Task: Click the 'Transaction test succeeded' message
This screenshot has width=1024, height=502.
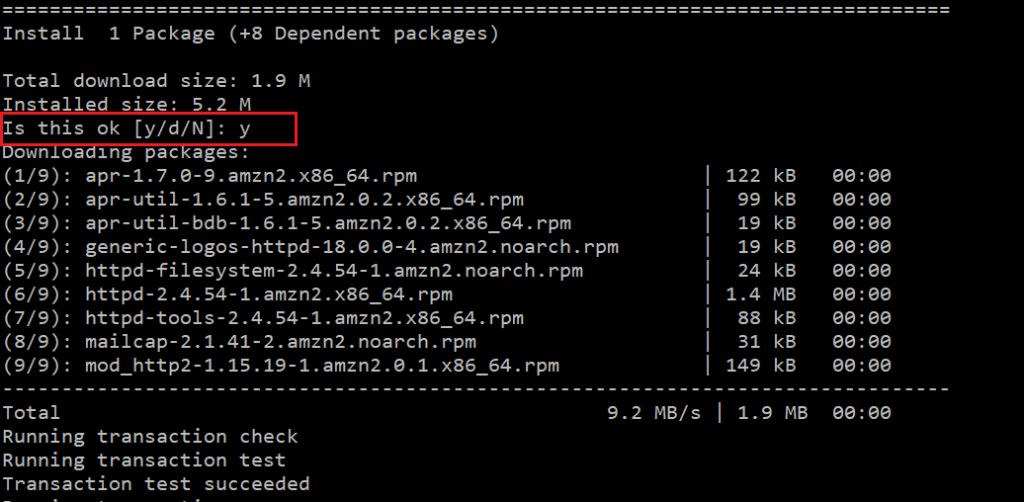Action: (156, 484)
